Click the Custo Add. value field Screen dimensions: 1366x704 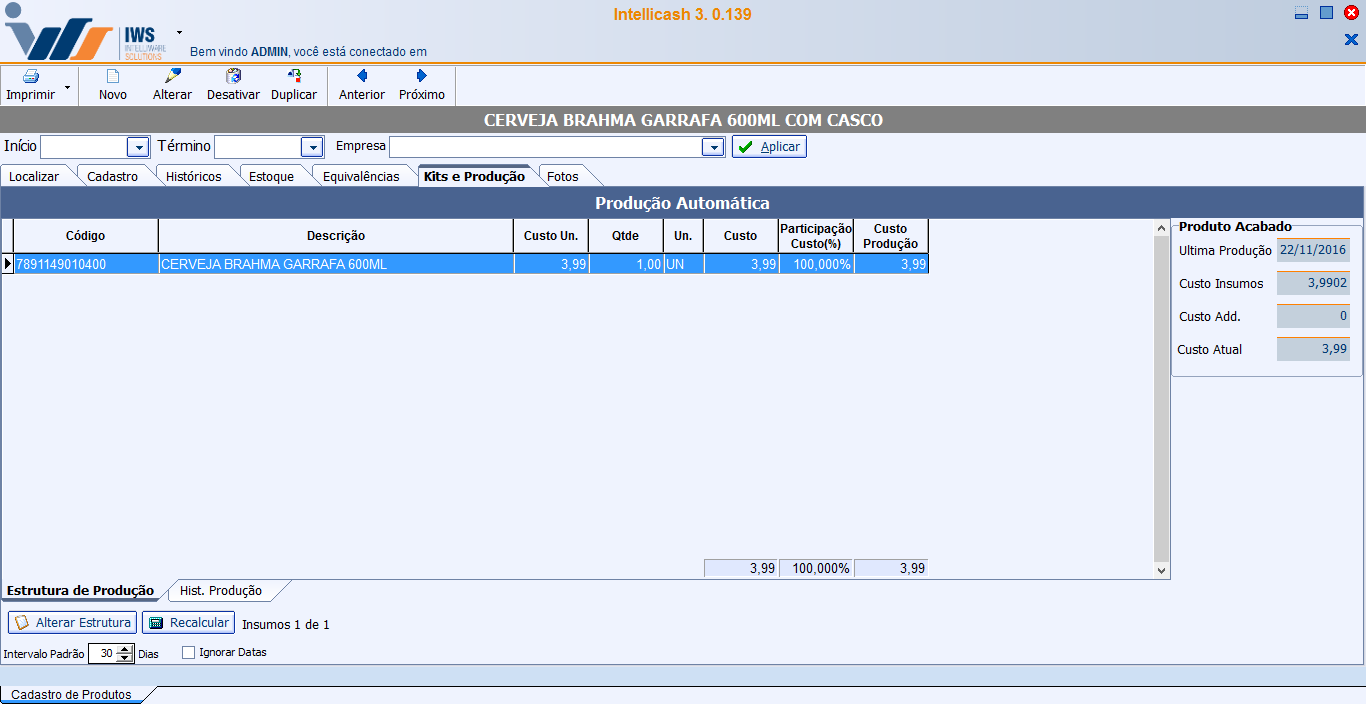point(1313,316)
